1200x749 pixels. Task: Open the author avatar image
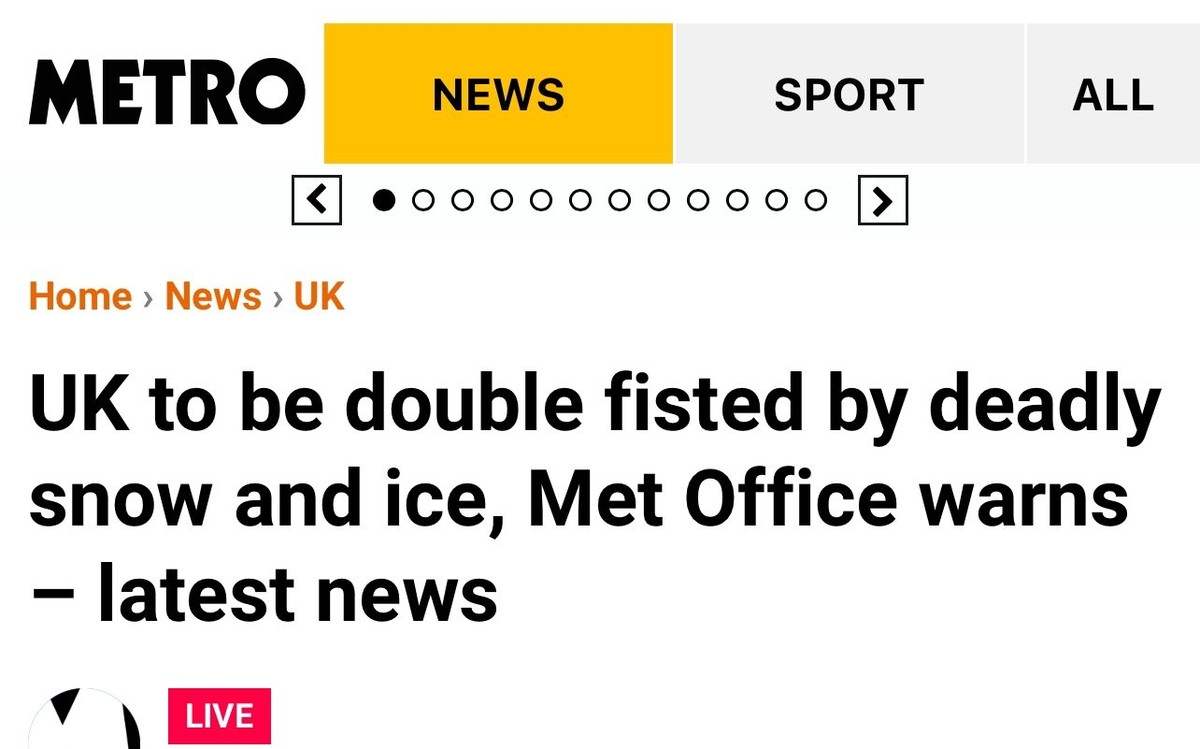[82, 718]
